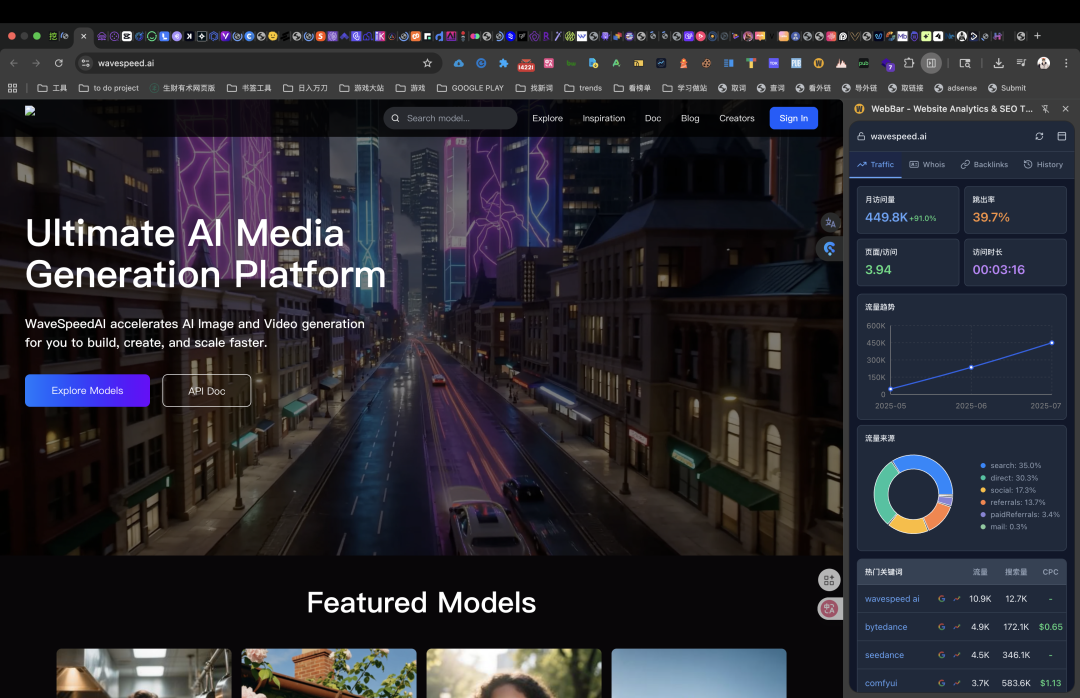This screenshot has width=1080, height=698.
Task: Open the browser Extensions puzzle icon
Action: click(908, 63)
